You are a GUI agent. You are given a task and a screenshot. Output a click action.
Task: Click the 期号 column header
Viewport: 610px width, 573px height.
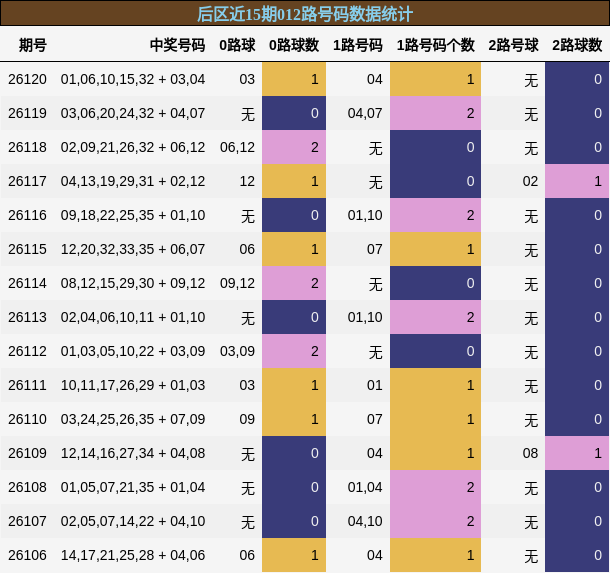[x=33, y=45]
